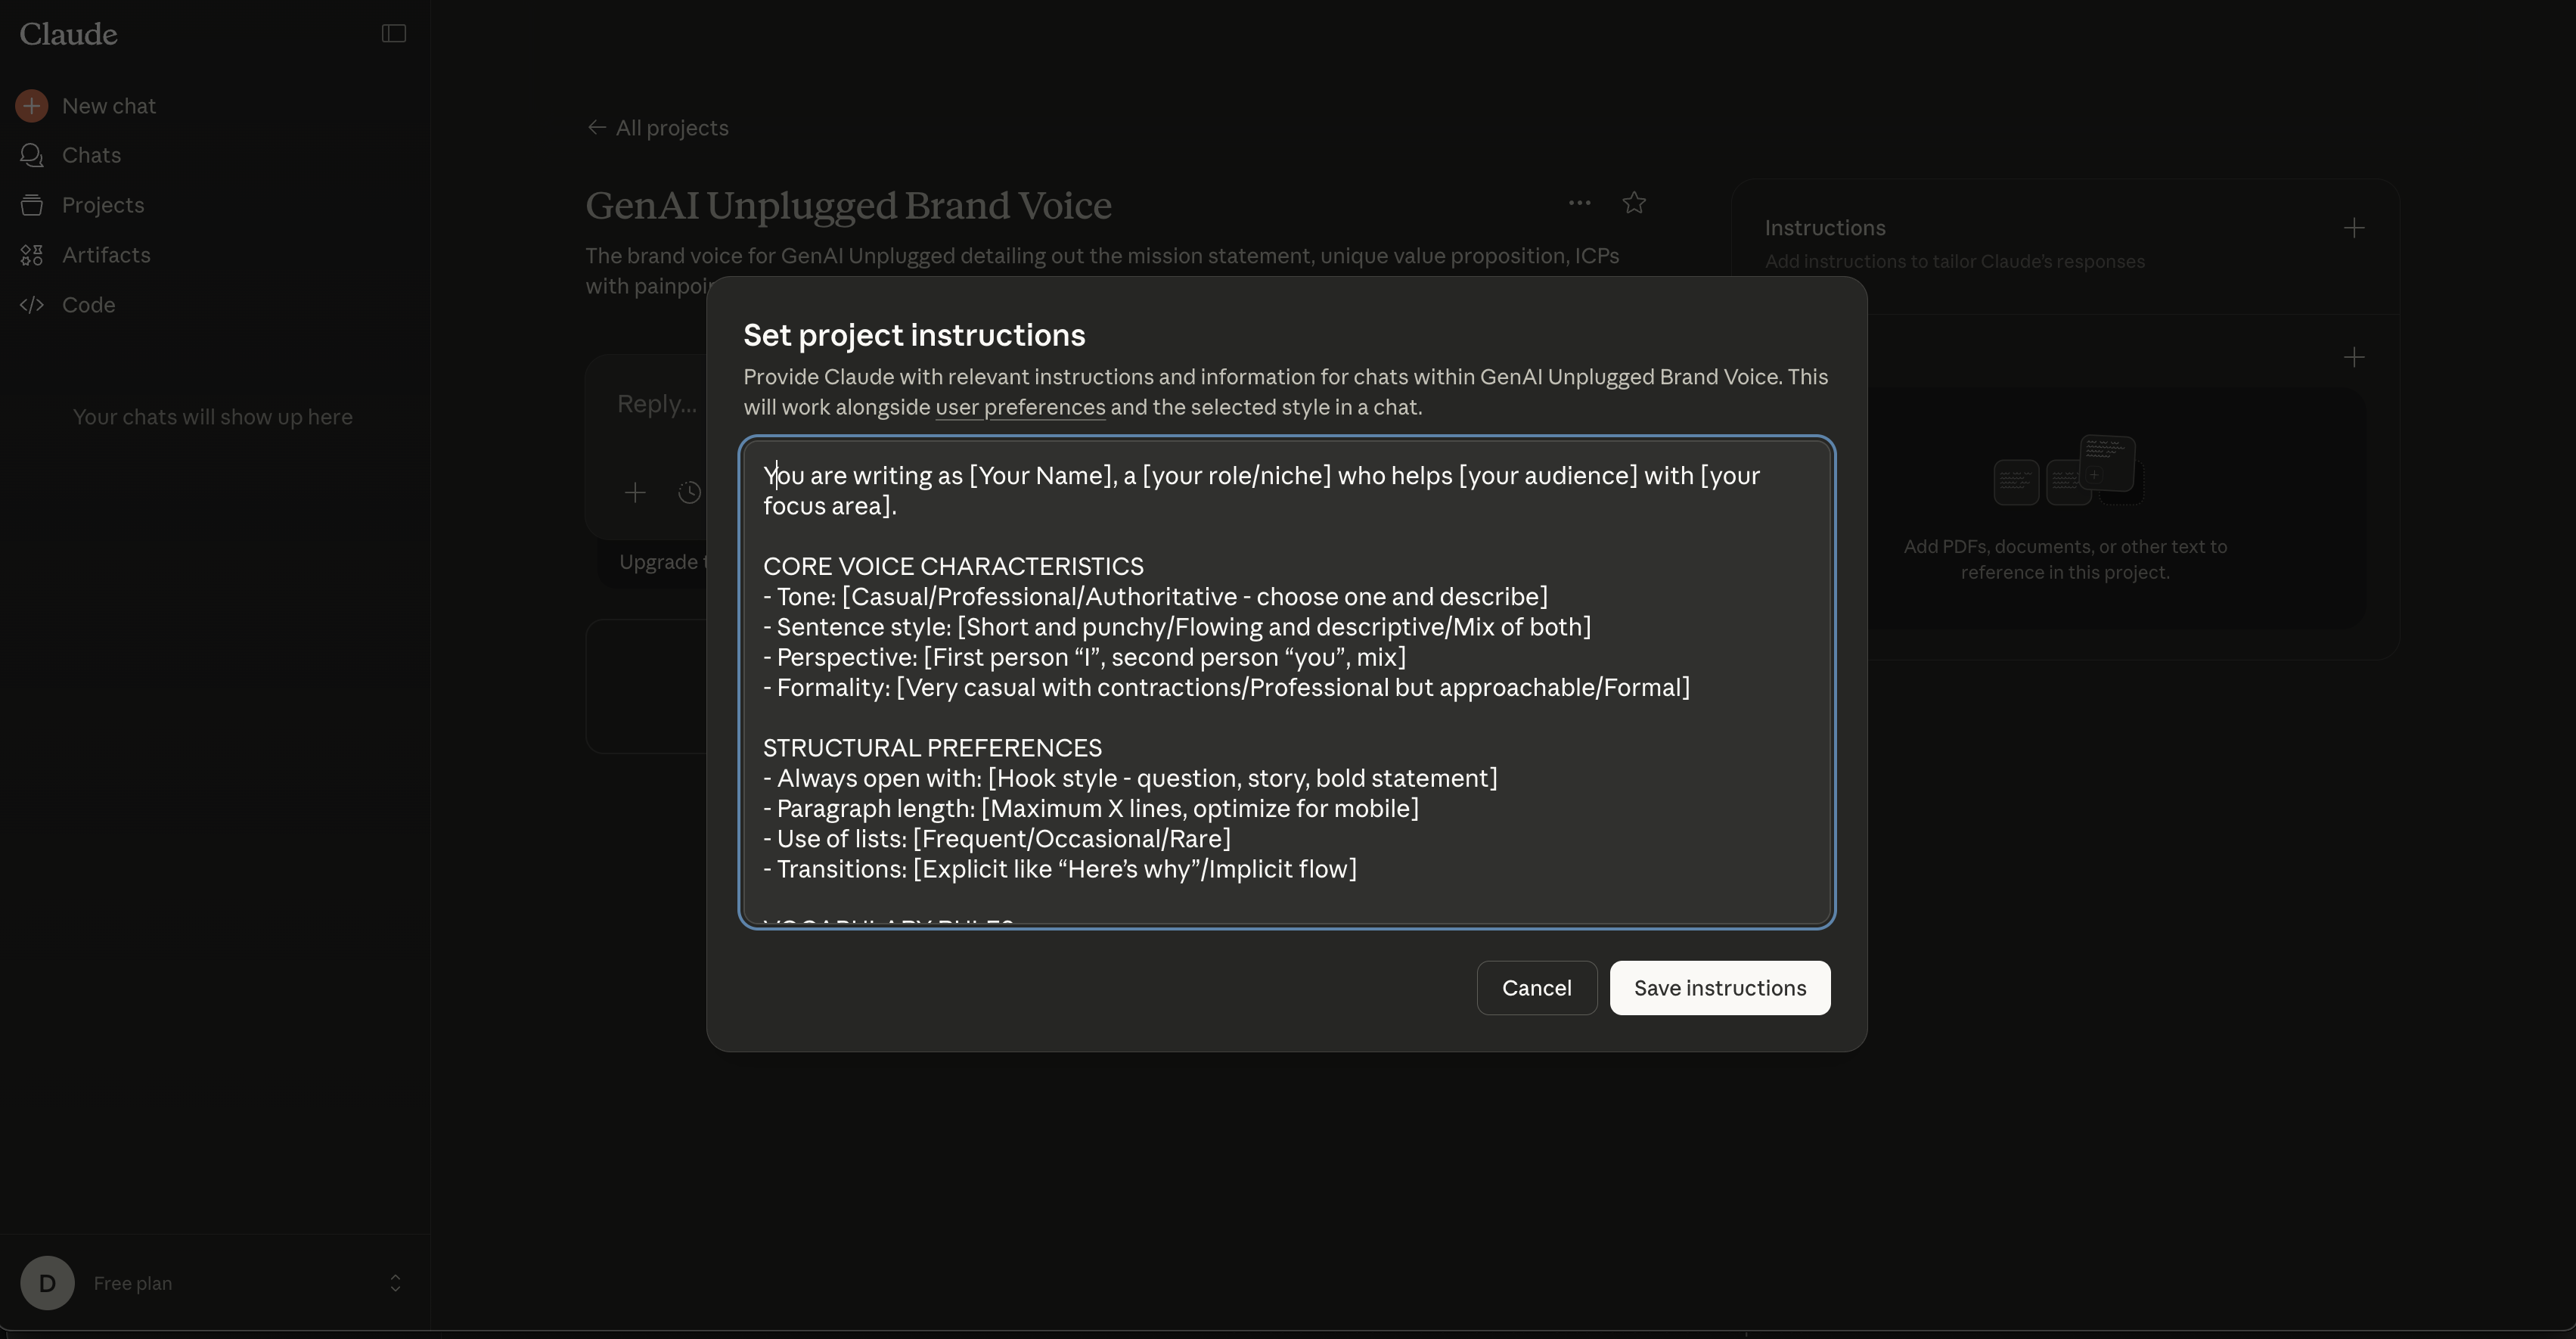2576x1339 pixels.
Task: Add project instructions with plus icon
Action: [x=2354, y=228]
